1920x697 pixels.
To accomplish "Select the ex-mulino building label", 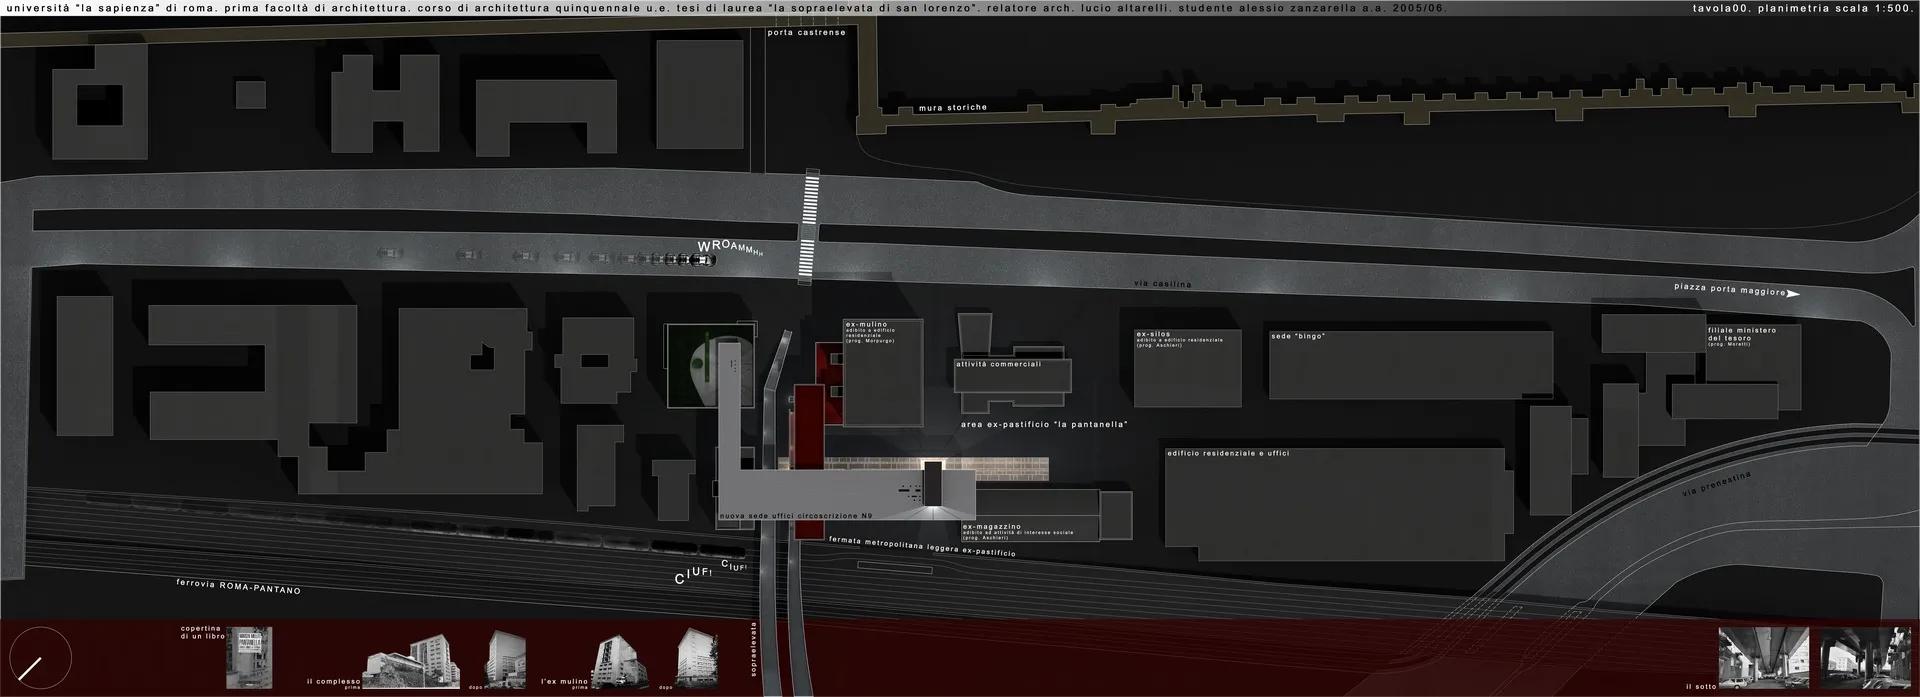I will pyautogui.click(x=866, y=325).
